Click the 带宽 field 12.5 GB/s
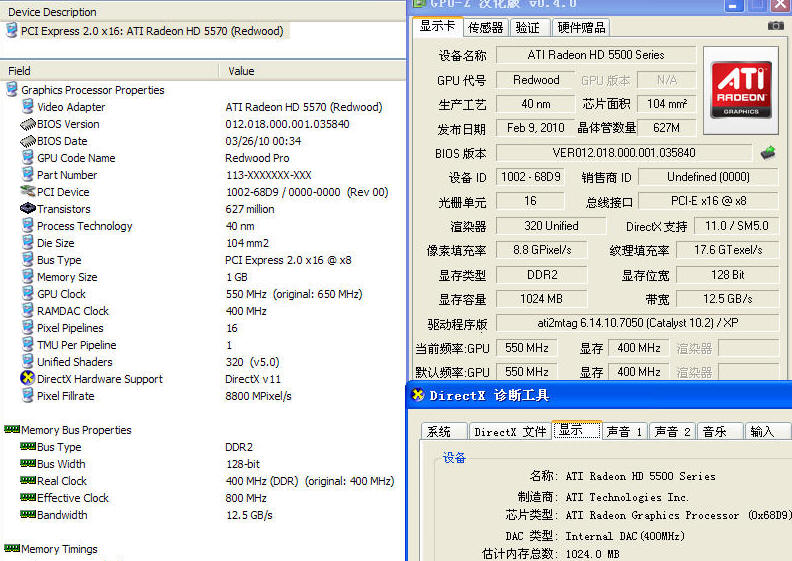The image size is (792, 561). (x=727, y=298)
